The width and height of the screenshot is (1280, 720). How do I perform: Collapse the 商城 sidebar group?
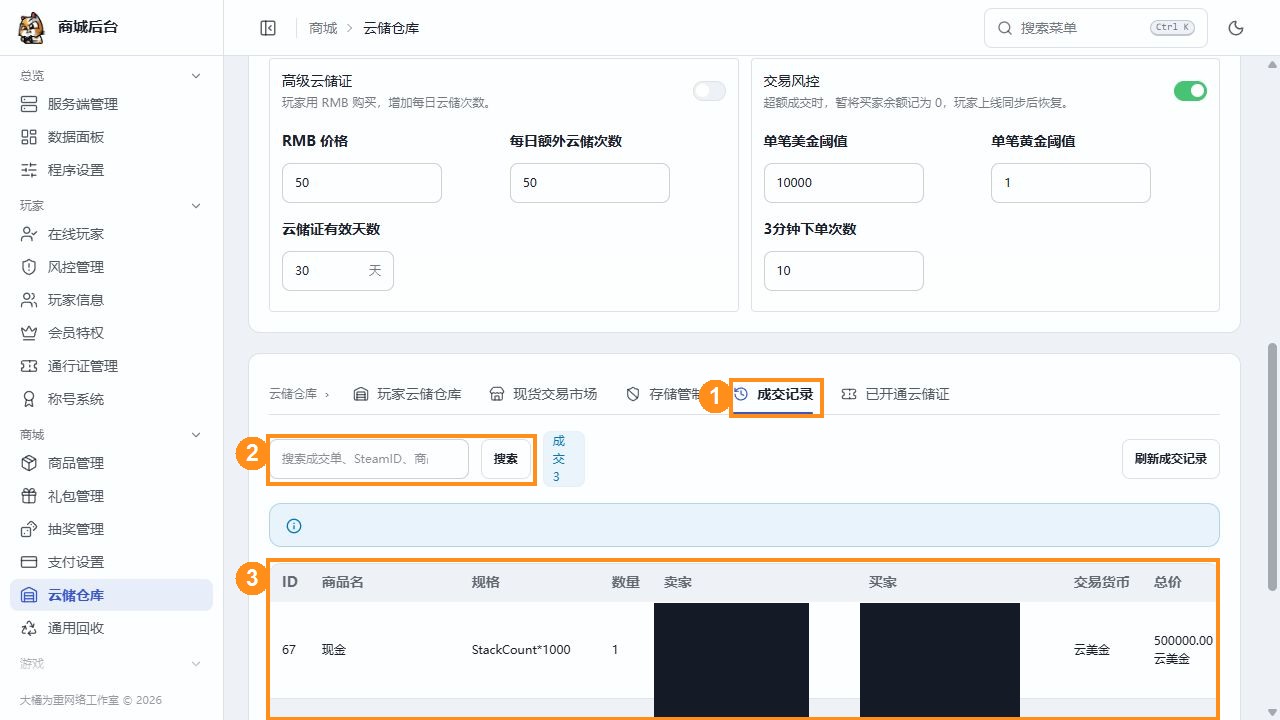tap(196, 435)
